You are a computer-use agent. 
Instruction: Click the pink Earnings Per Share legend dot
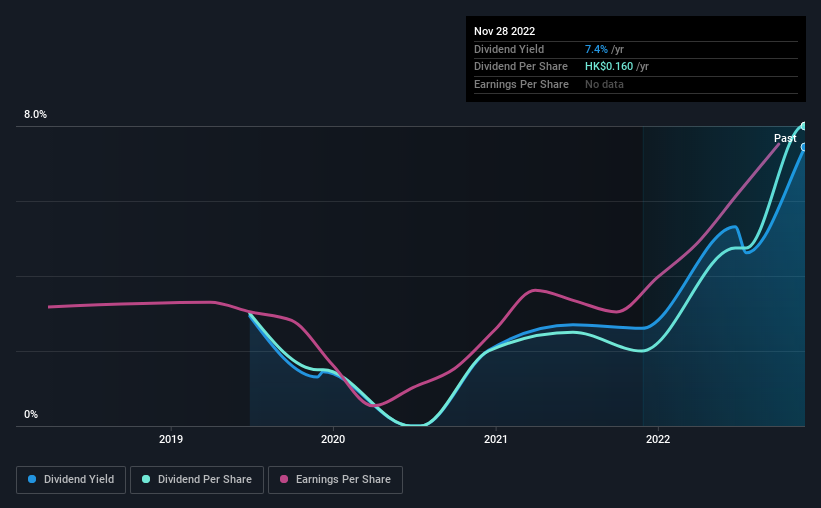[x=284, y=479]
